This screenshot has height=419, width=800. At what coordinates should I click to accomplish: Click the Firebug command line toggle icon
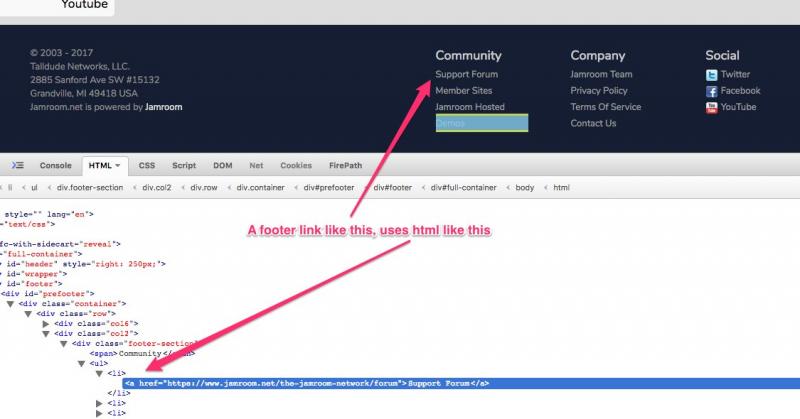[17, 165]
